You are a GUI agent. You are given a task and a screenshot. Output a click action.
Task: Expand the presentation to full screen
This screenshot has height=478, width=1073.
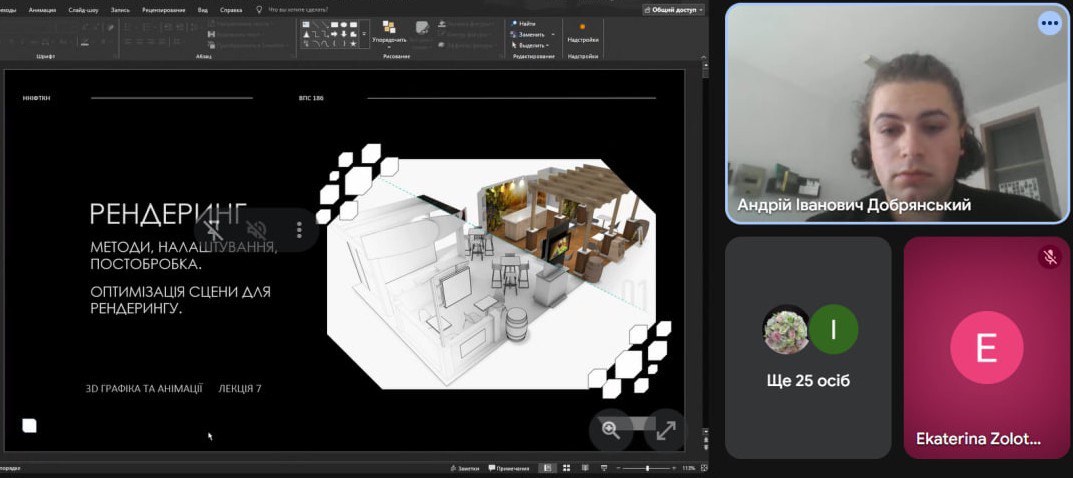click(x=666, y=429)
